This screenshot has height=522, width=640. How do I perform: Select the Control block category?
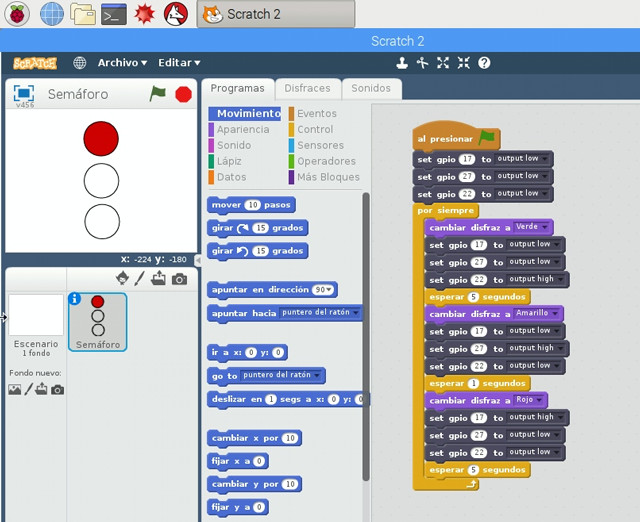click(x=311, y=129)
